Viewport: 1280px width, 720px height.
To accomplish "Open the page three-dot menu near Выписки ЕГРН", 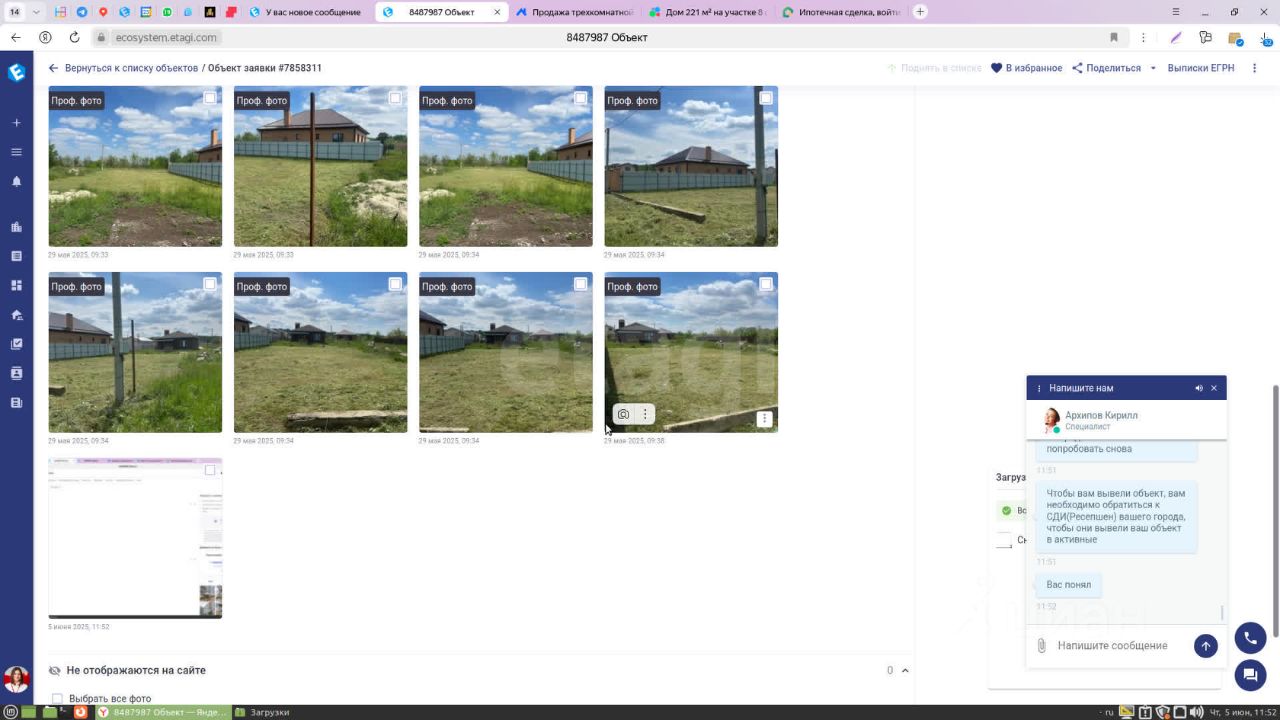I will coord(1255,68).
